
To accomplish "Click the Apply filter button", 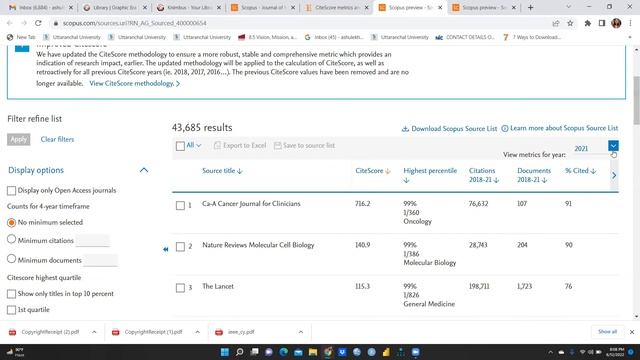I will tap(19, 140).
